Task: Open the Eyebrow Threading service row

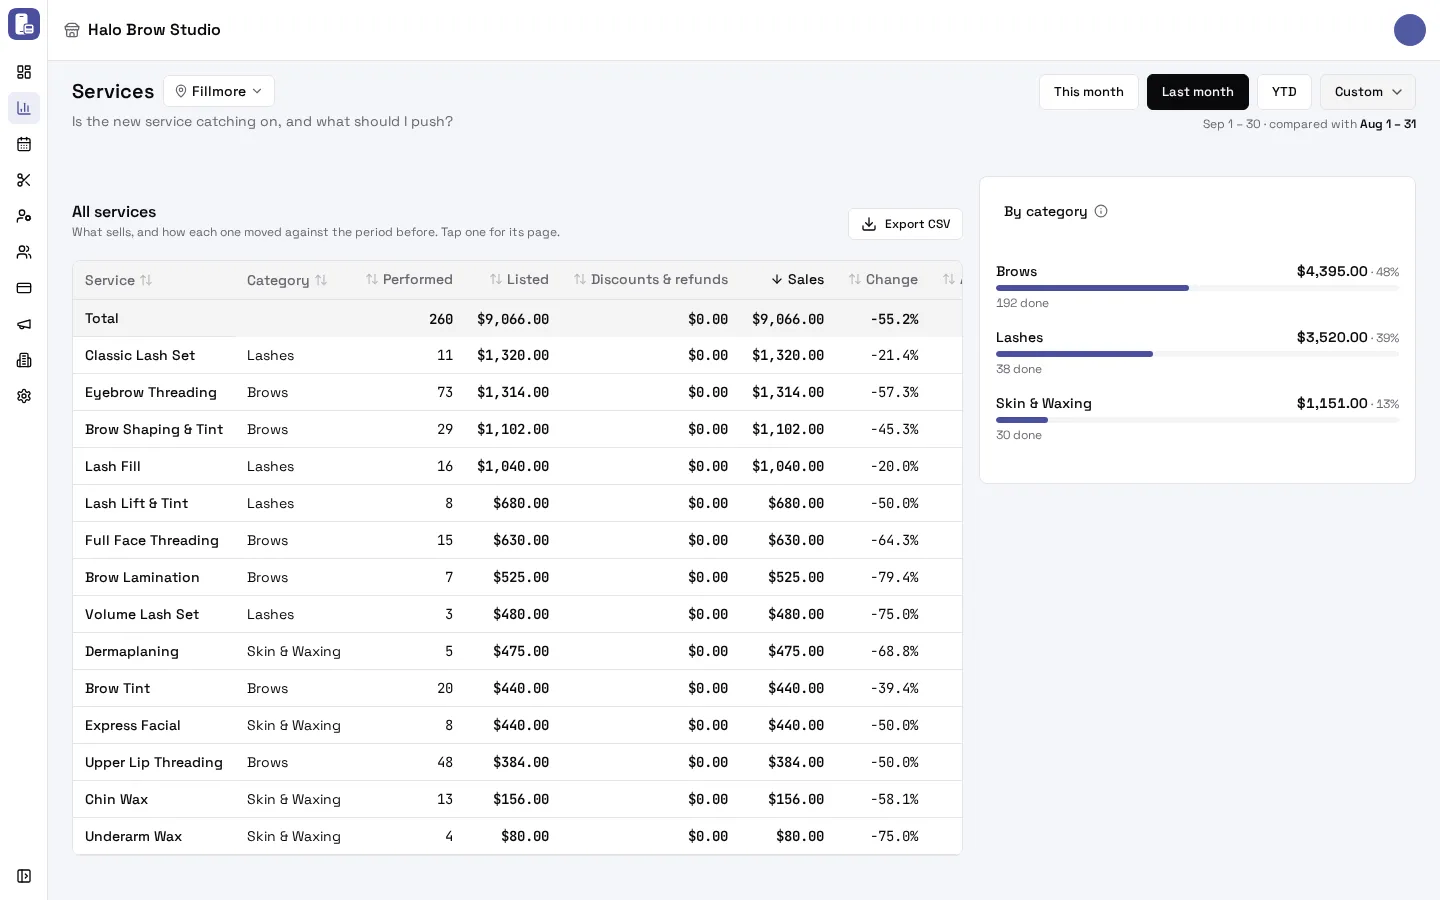Action: (517, 392)
